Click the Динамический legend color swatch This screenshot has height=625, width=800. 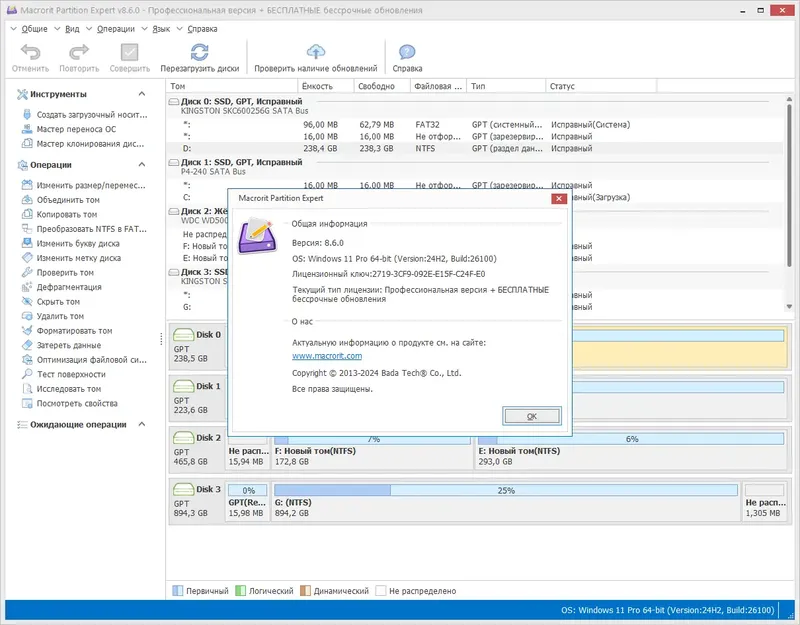305,591
